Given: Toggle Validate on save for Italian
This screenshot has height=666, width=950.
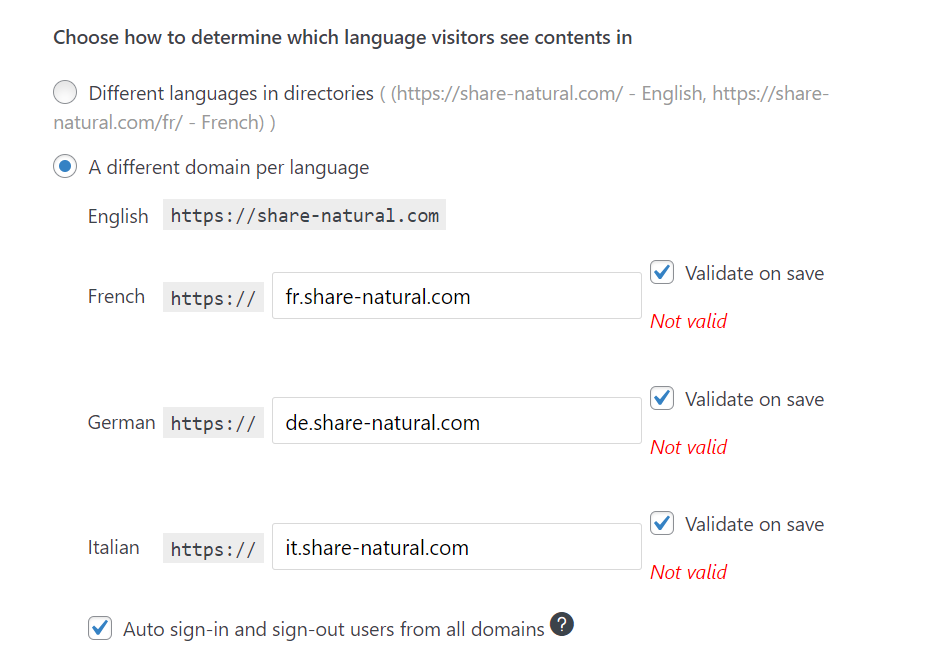Looking at the screenshot, I should 662,523.
